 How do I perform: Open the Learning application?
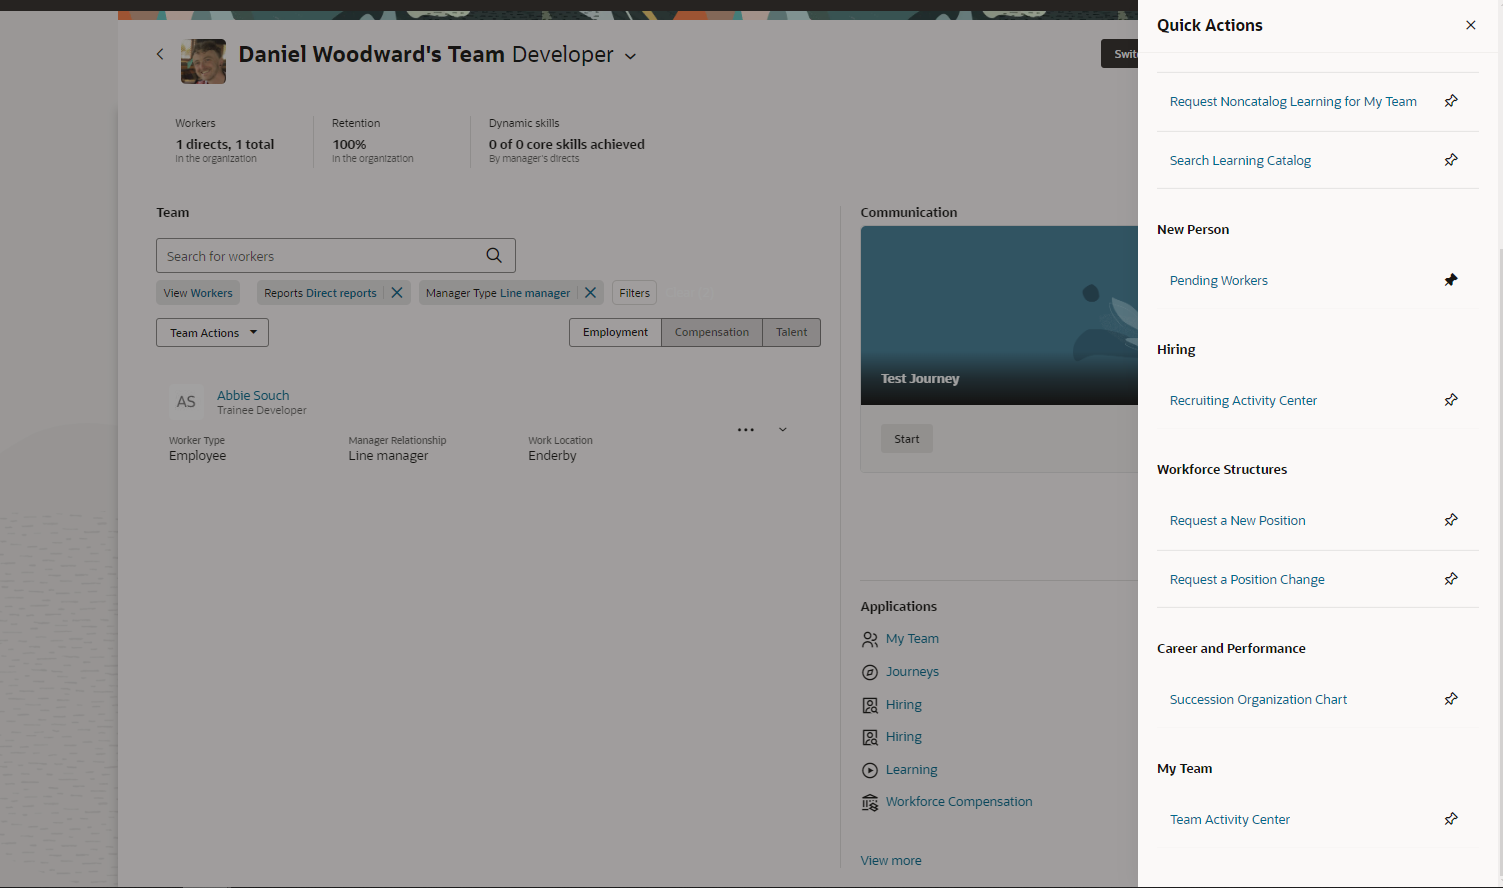point(911,770)
